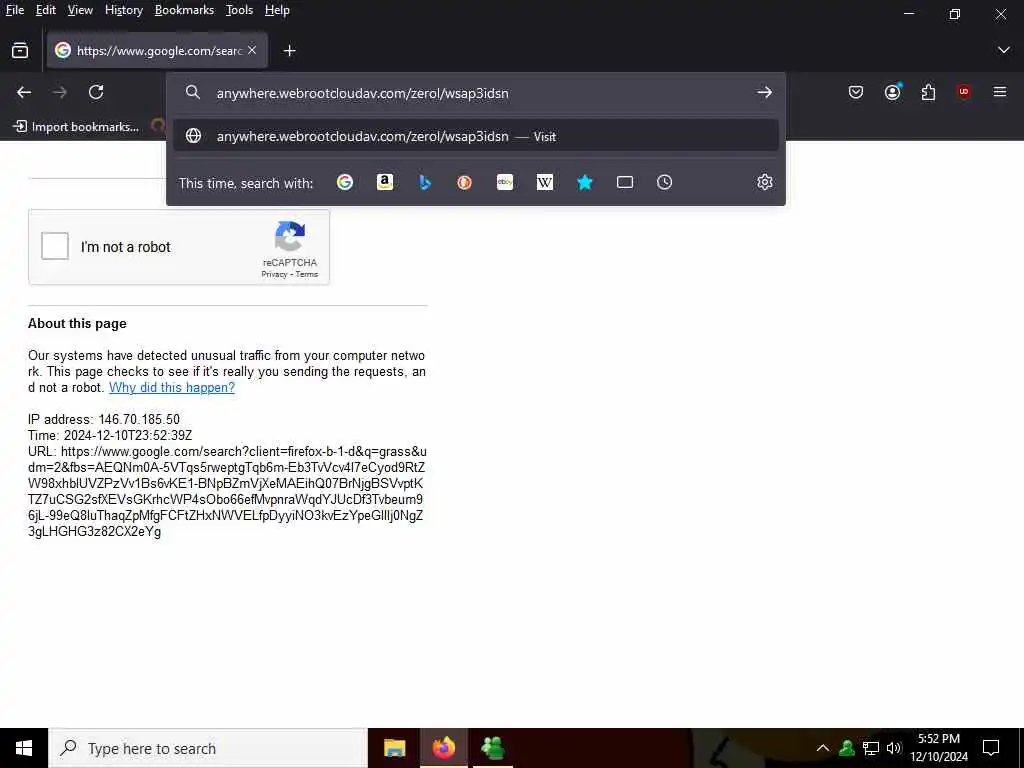Click the Type here to search box
The width and height of the screenshot is (1024, 768).
tap(208, 748)
